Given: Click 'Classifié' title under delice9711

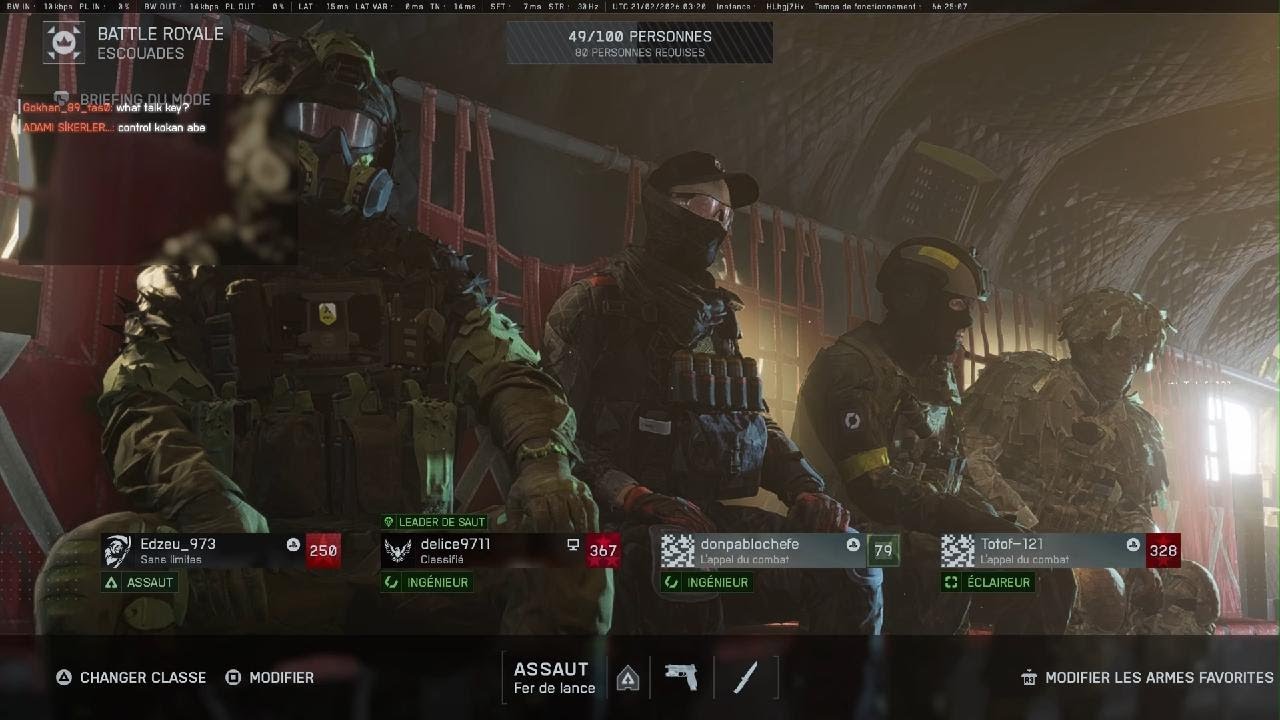Looking at the screenshot, I should tap(441, 560).
